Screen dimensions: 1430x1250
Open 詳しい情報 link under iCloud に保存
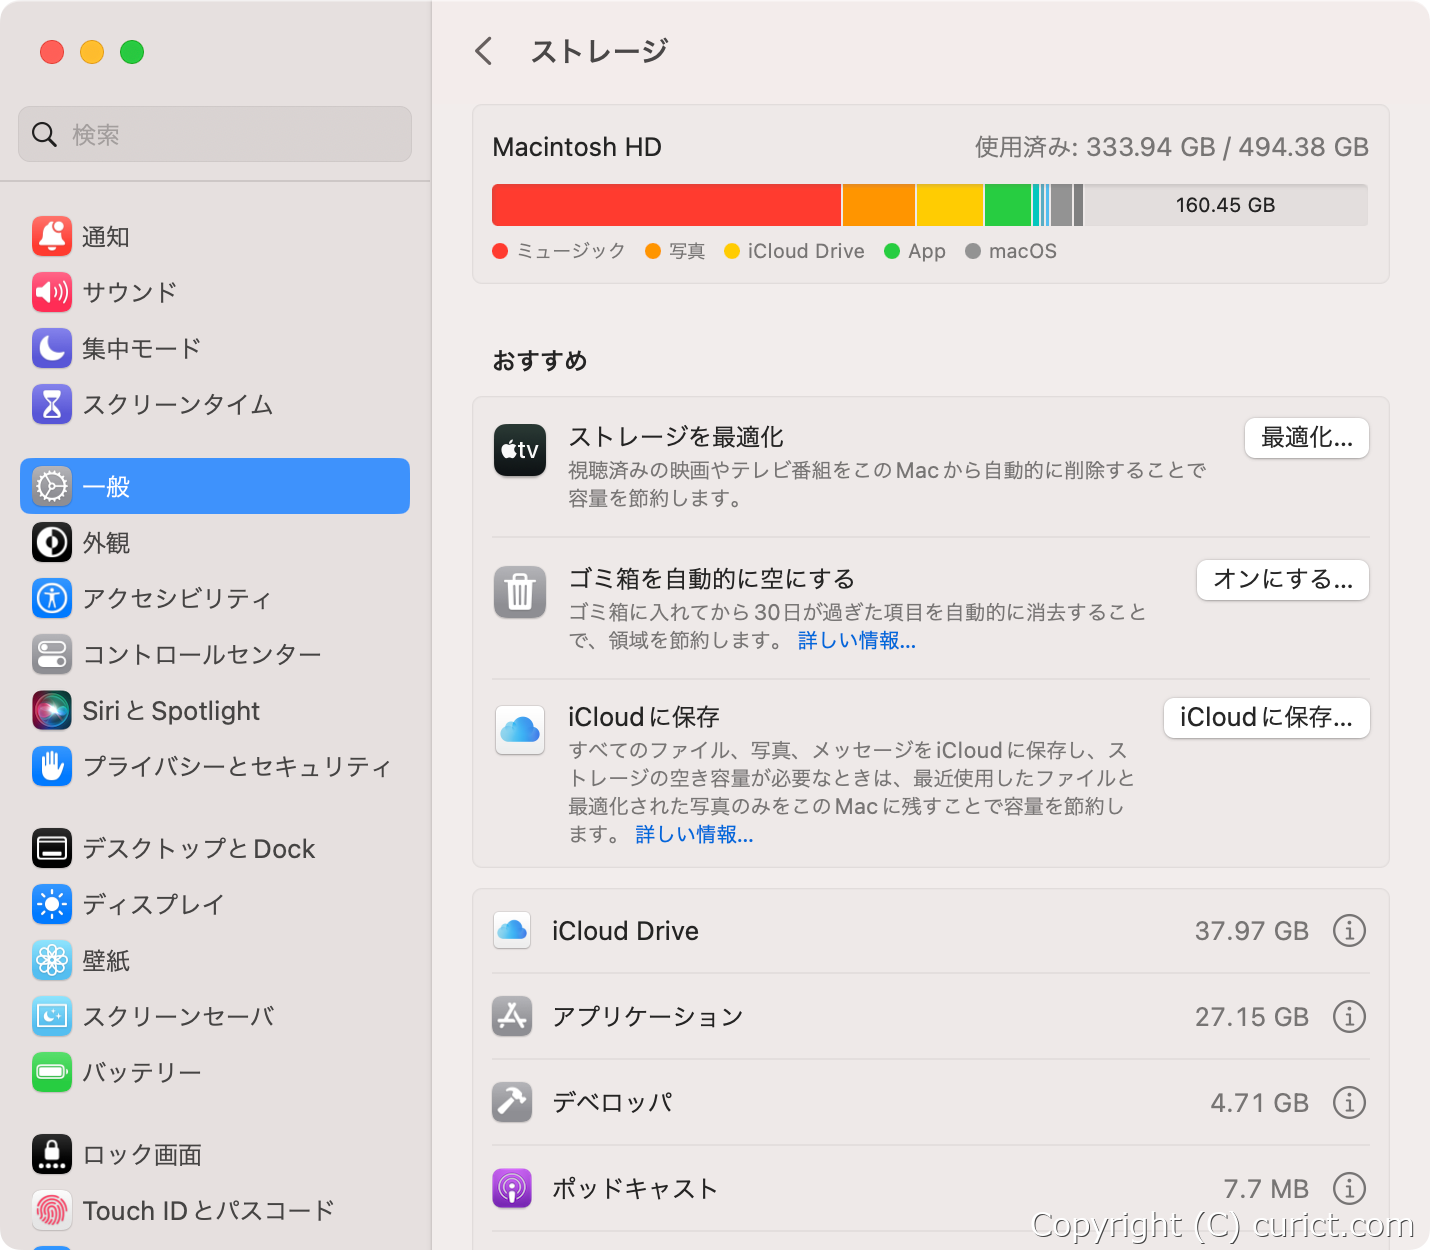[x=694, y=834]
